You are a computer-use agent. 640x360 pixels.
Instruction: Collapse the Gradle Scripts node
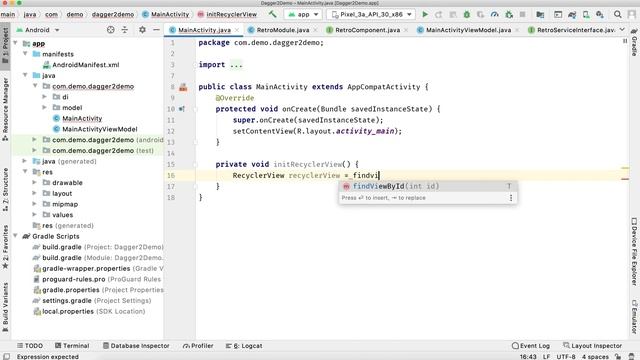(16, 236)
